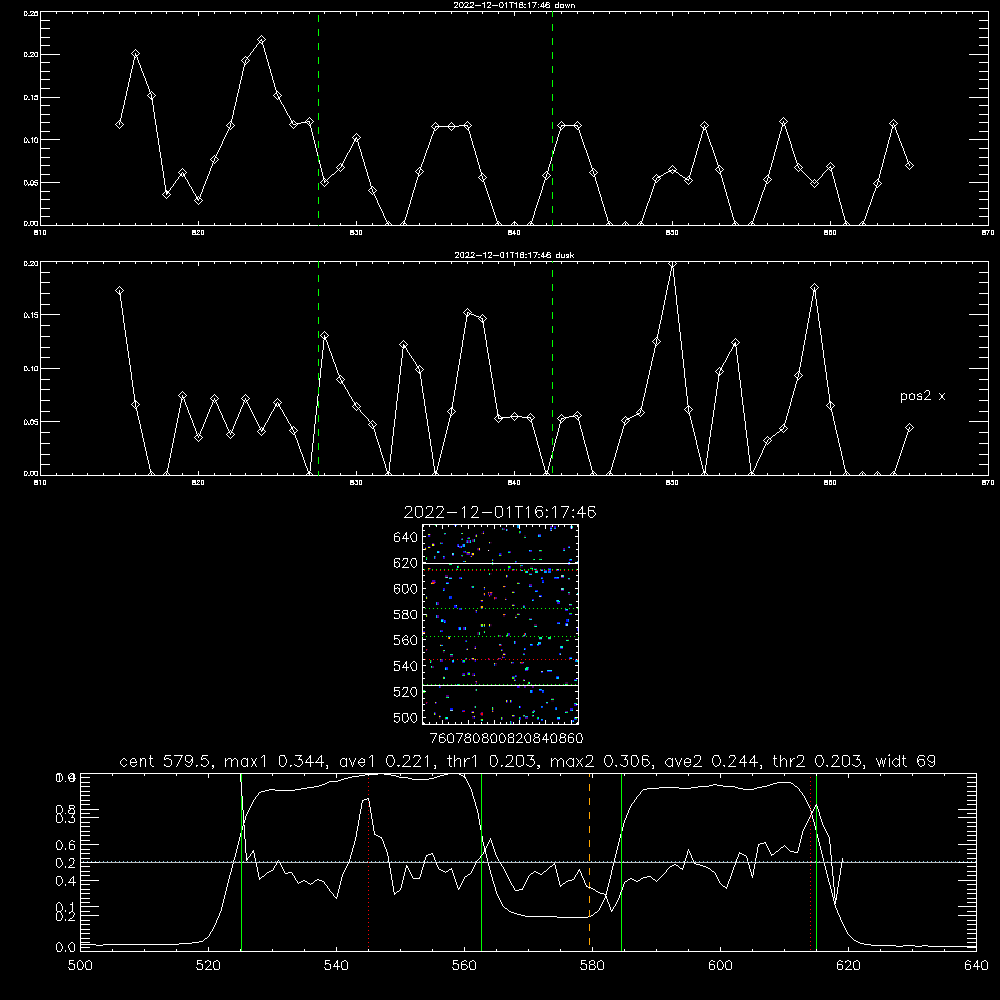The image size is (1000, 1000).
Task: Click the '560' x-axis label of bottom plot
Action: pyautogui.click(x=464, y=966)
